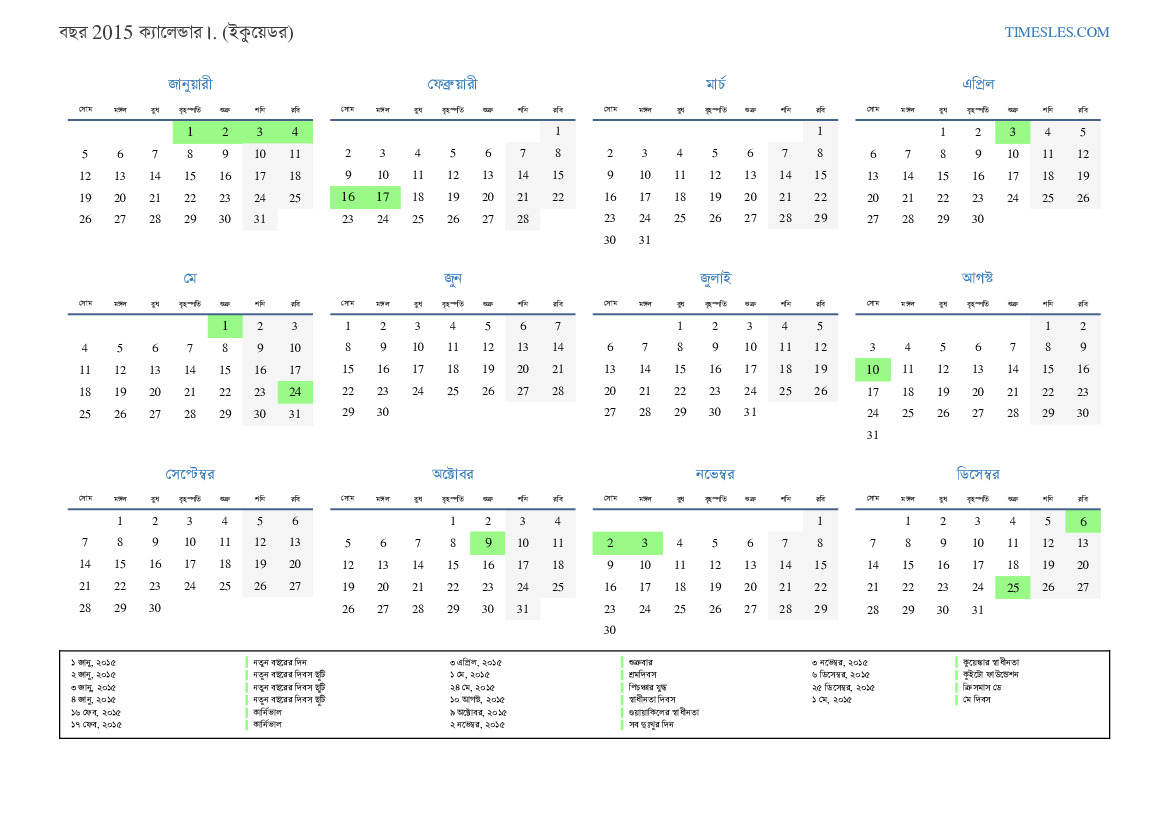Click highlighted November 3 date
This screenshot has height=827, width=1169.
645,543
